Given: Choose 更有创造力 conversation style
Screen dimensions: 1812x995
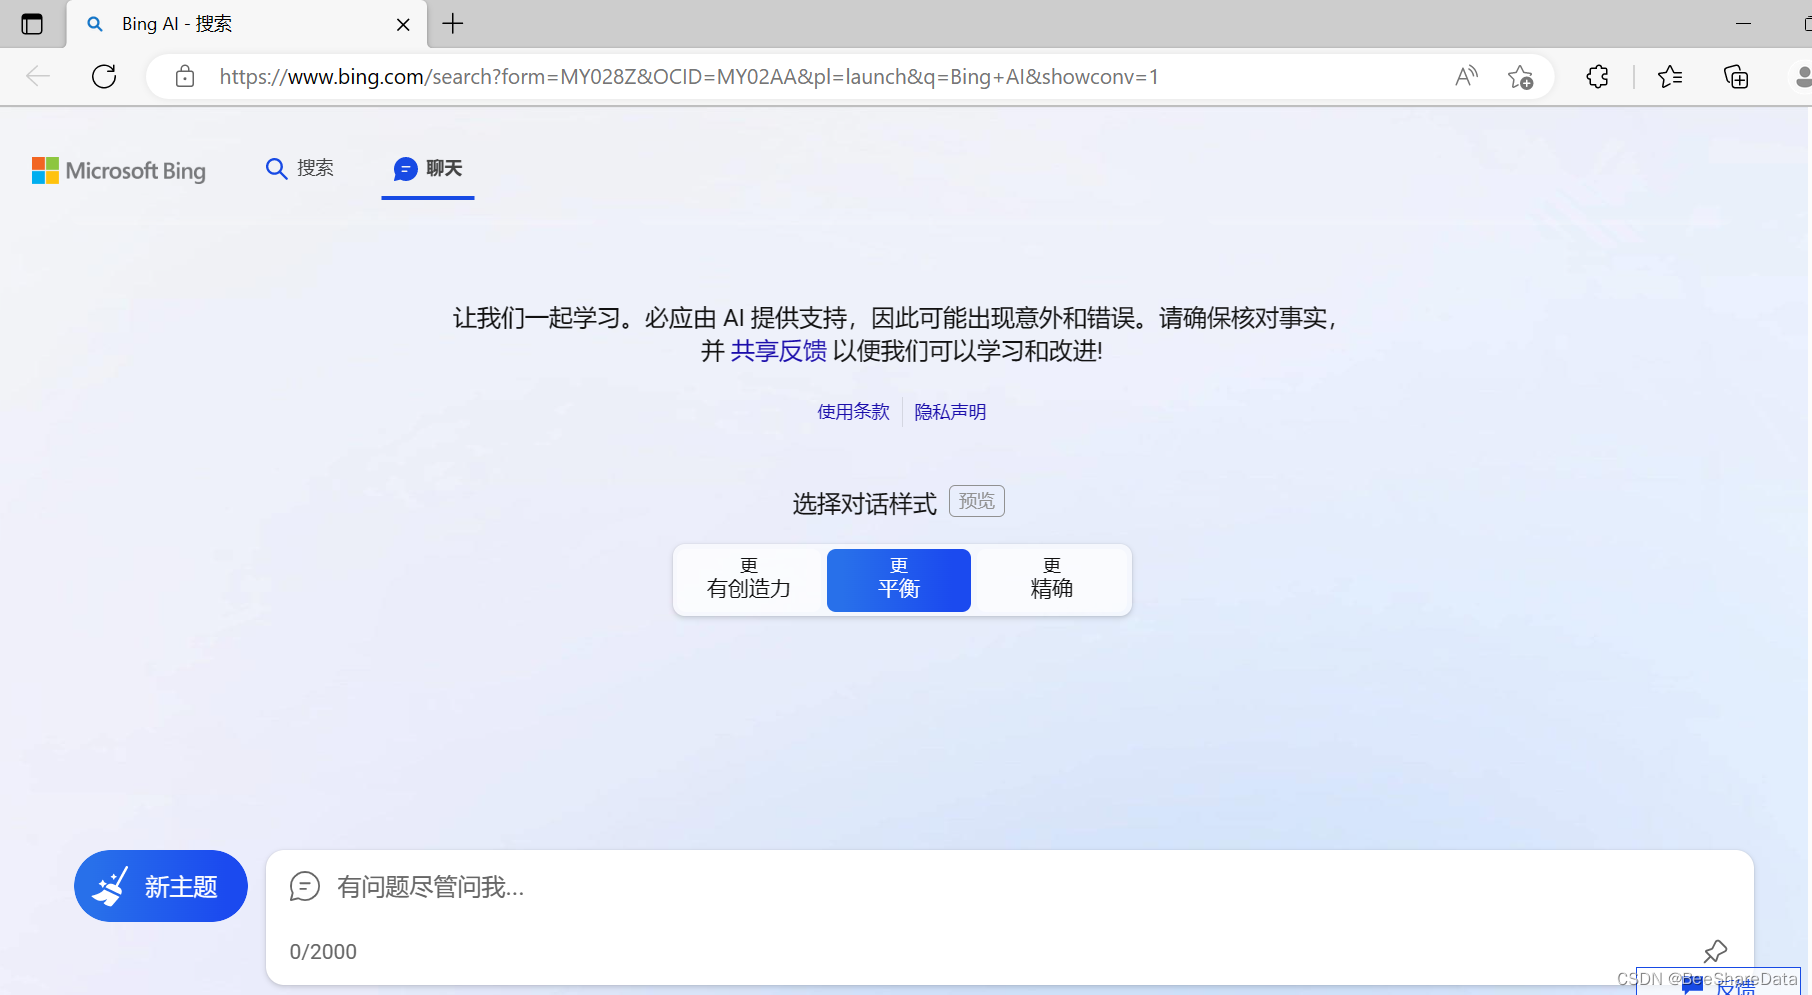Looking at the screenshot, I should 749,579.
